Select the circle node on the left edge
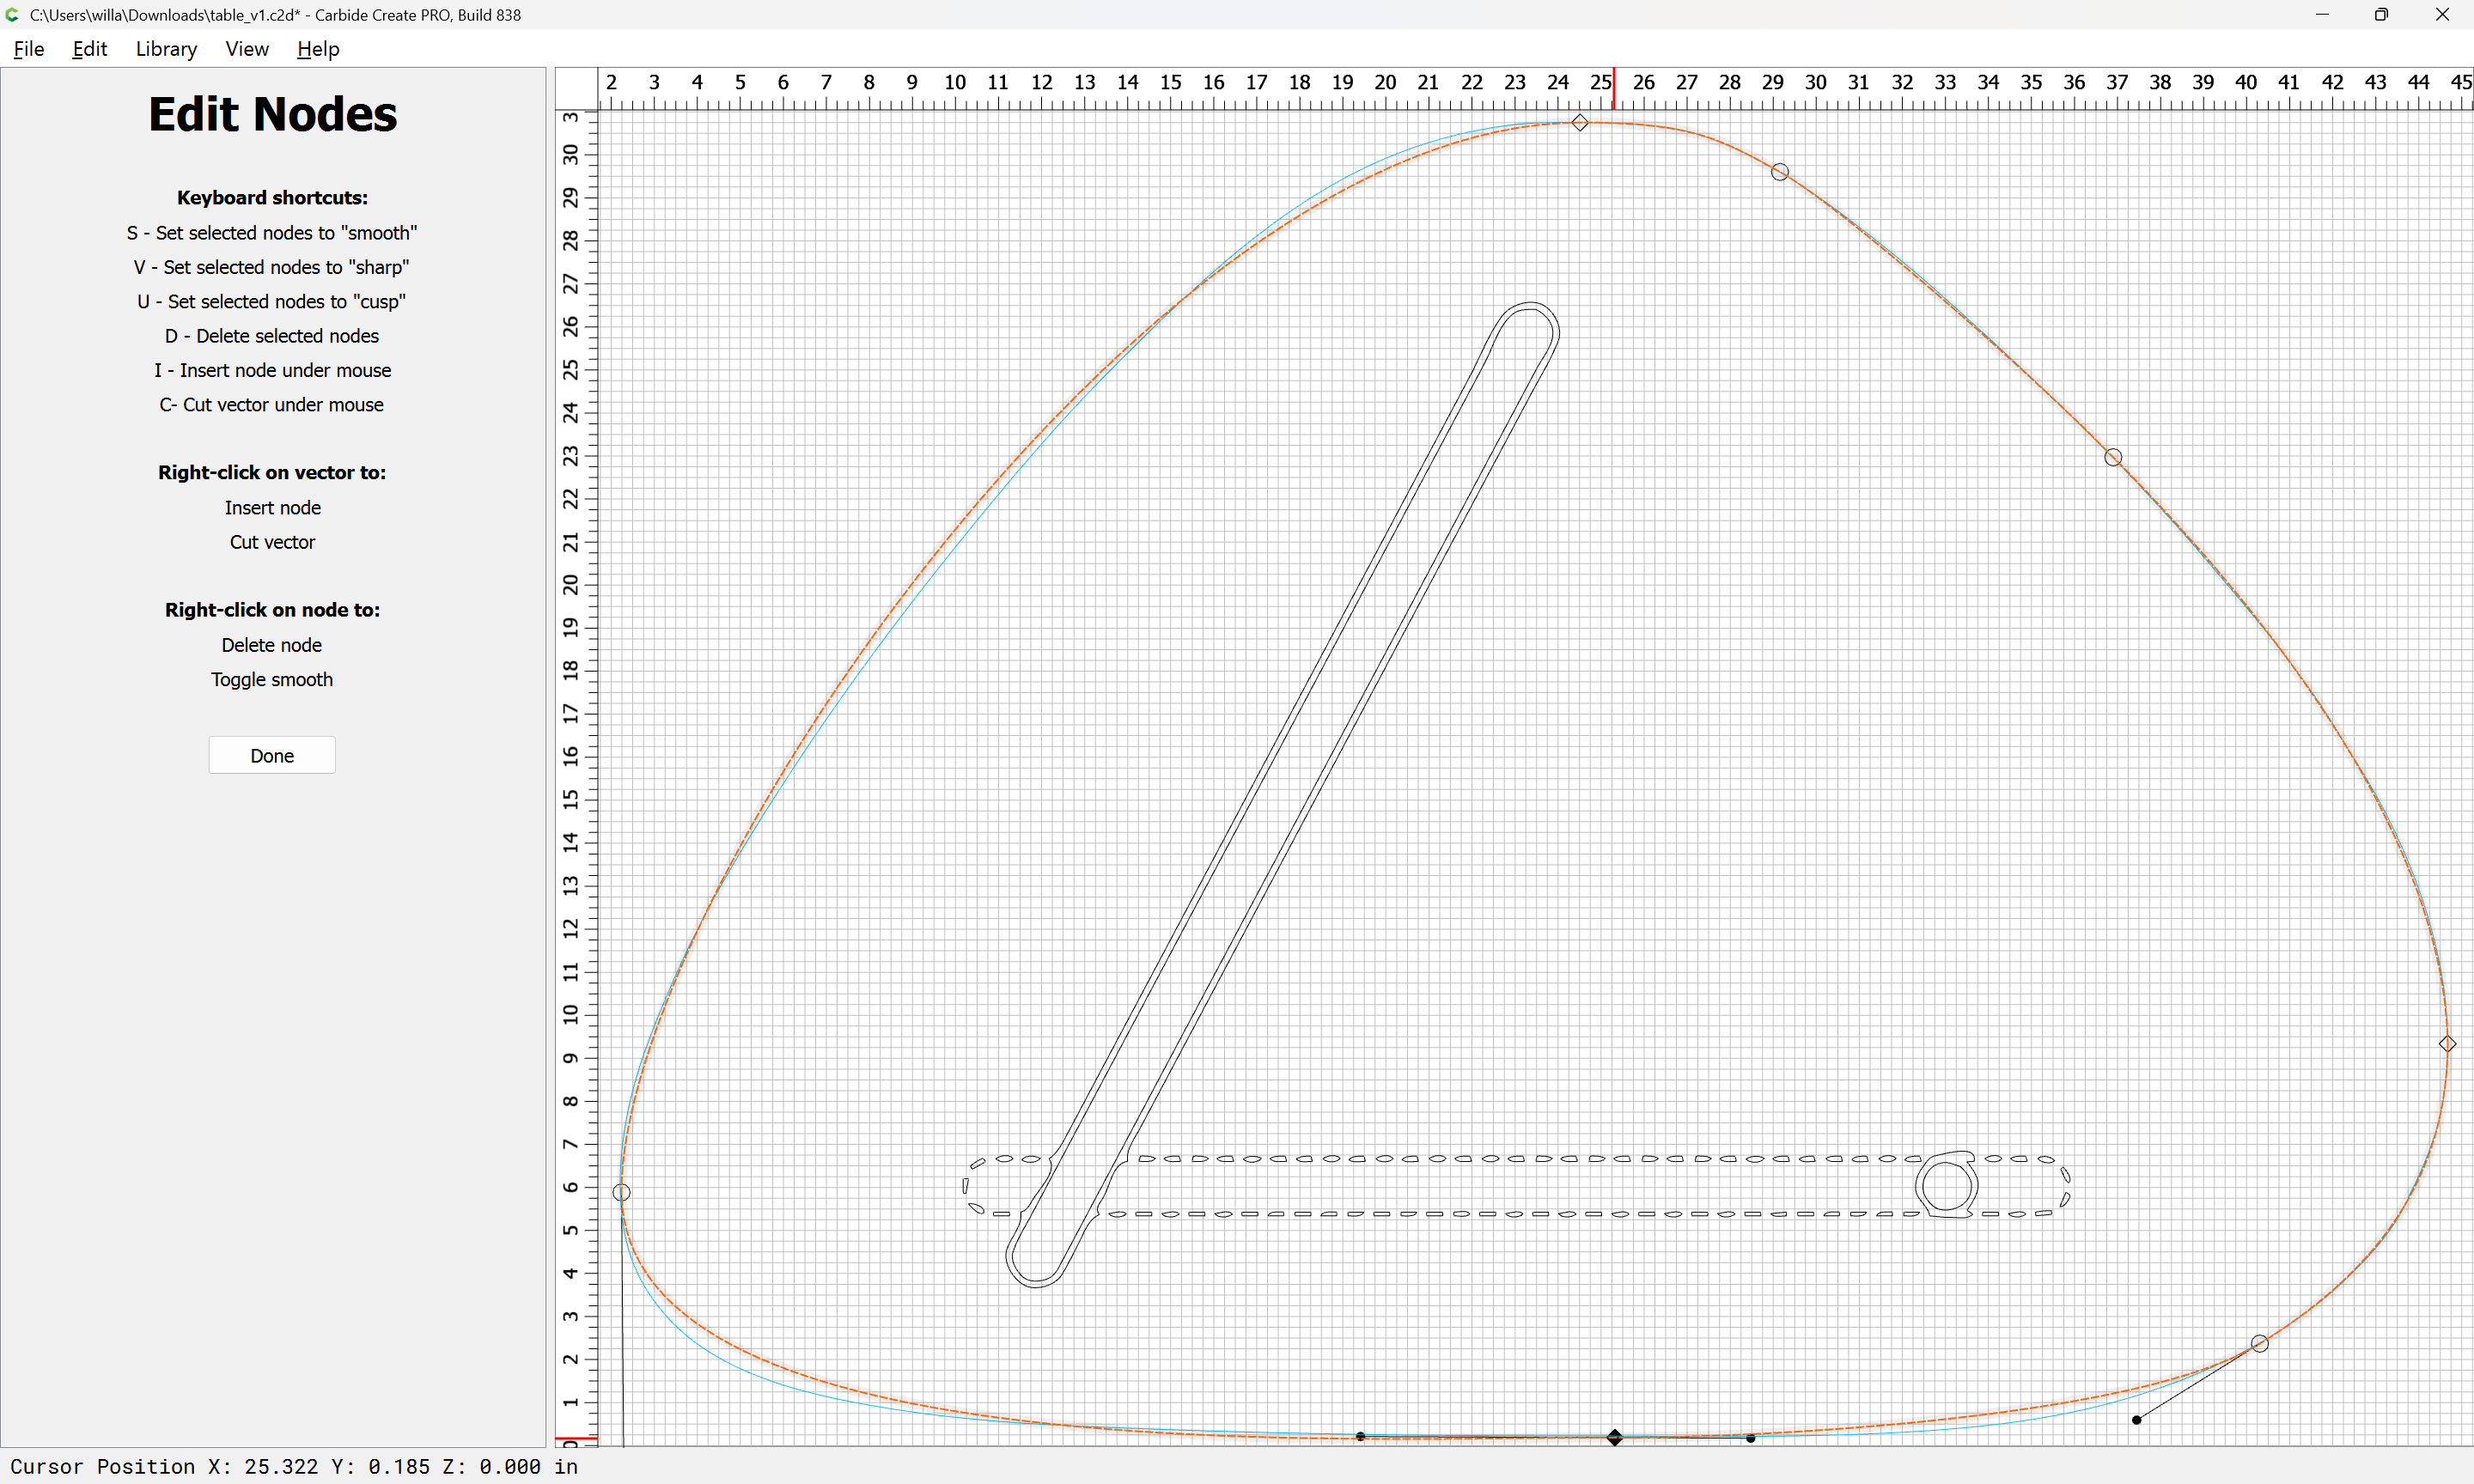The image size is (2474, 1484). pyautogui.click(x=621, y=1192)
